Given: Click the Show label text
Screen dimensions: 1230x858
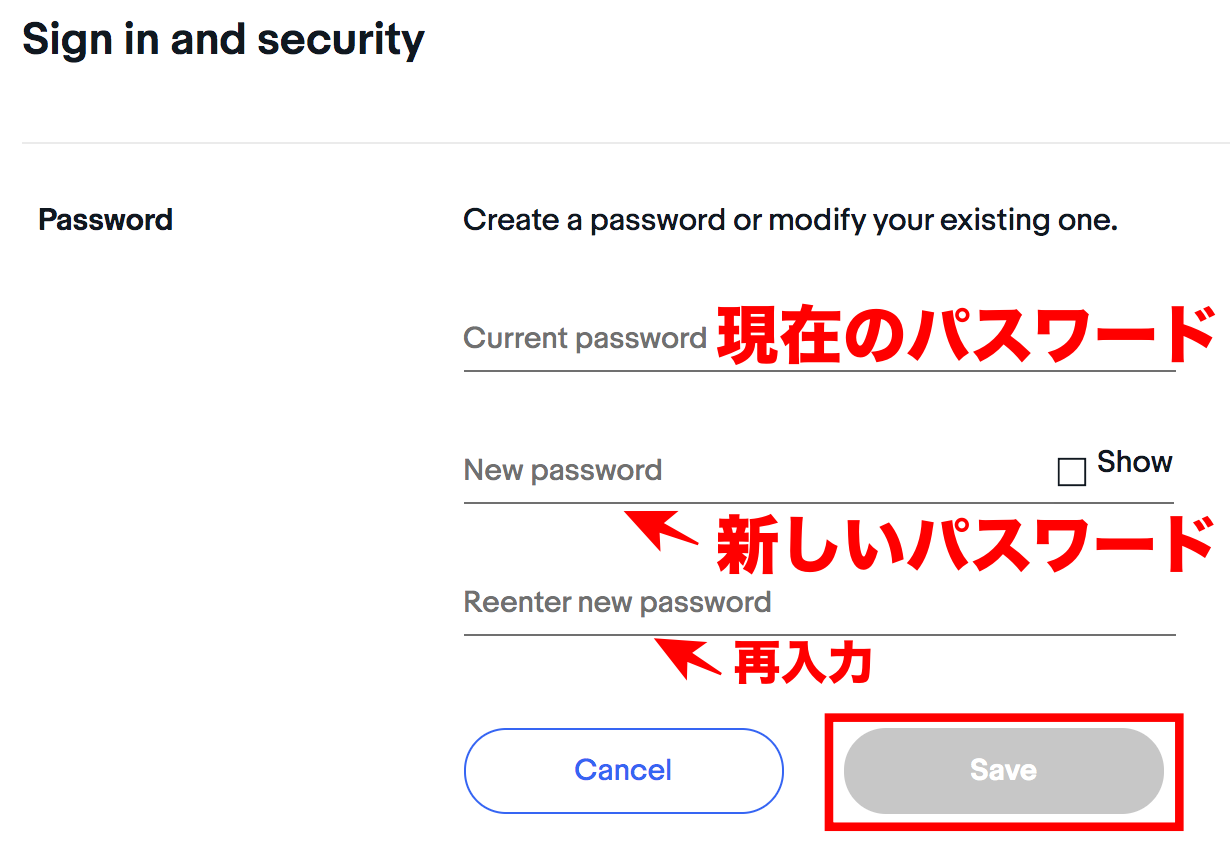Looking at the screenshot, I should [1134, 462].
